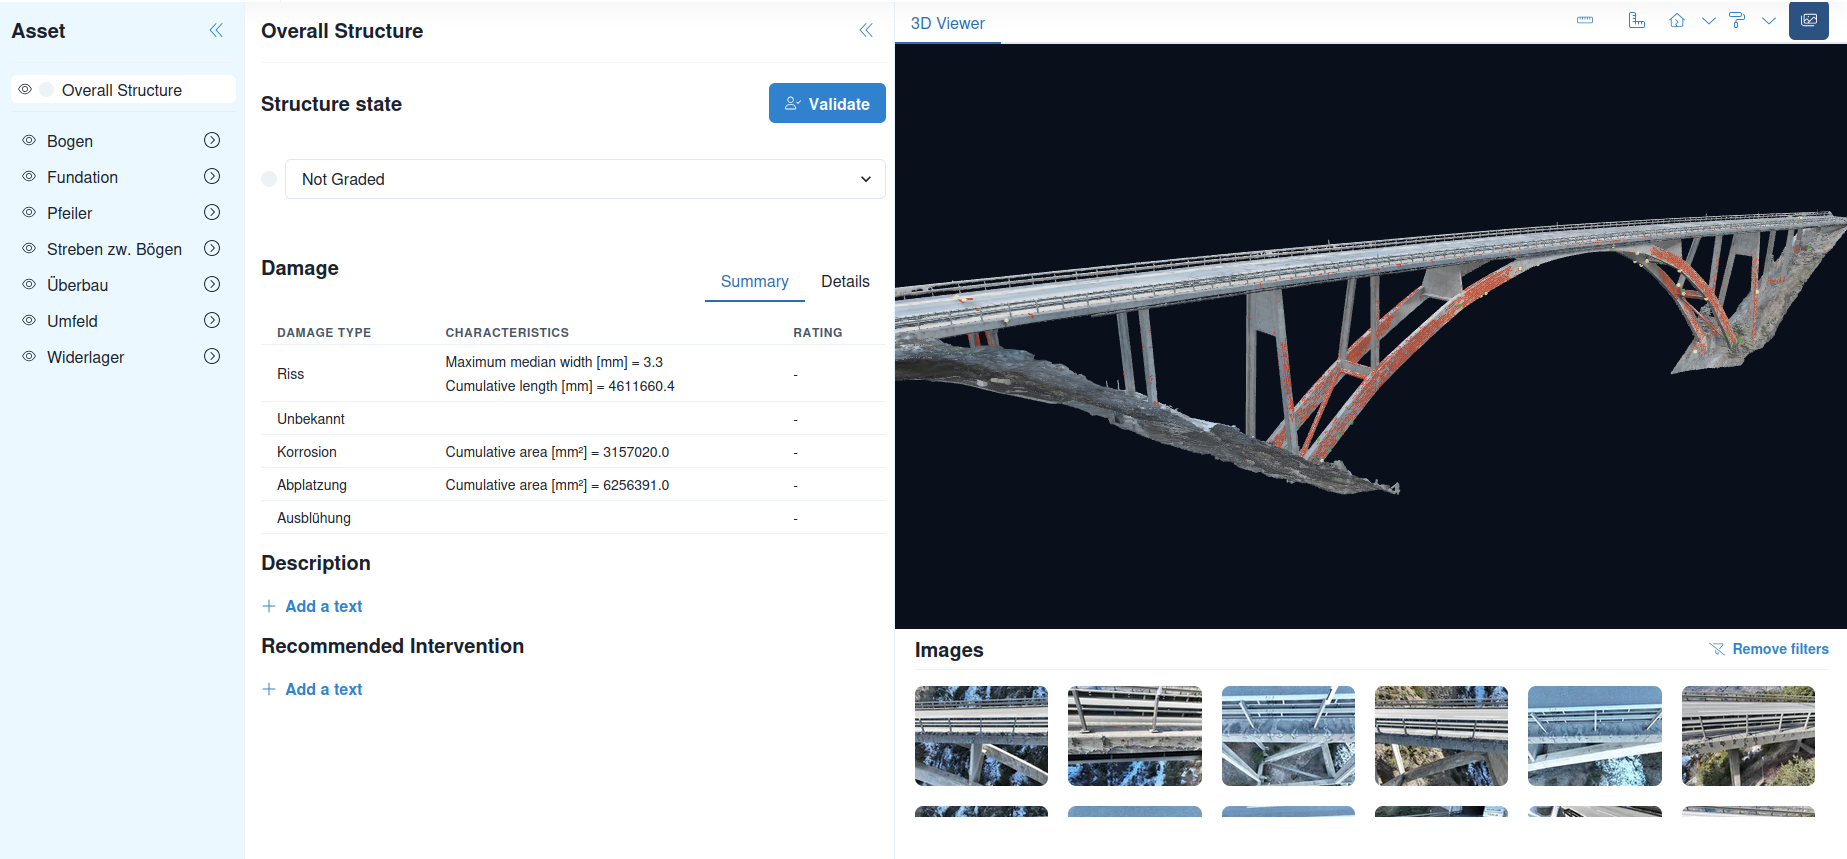Screen dimensions: 1847x859
Task: Click Add a text under Description
Action: pyautogui.click(x=323, y=606)
